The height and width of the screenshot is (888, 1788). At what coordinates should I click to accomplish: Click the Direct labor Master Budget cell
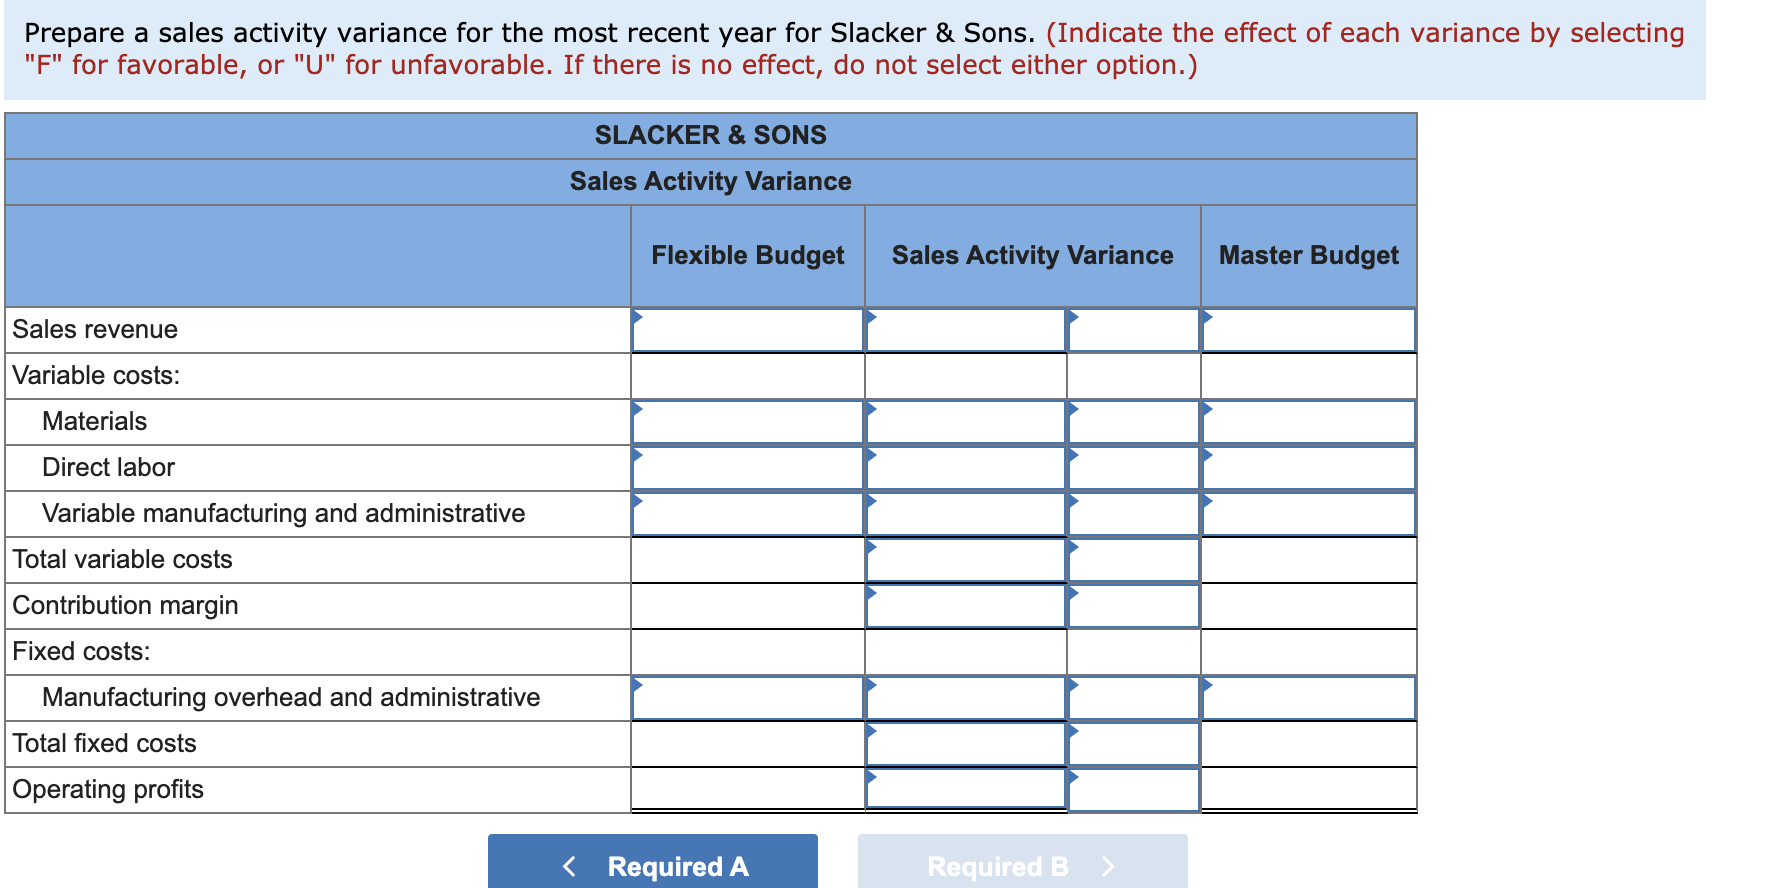(1307, 467)
